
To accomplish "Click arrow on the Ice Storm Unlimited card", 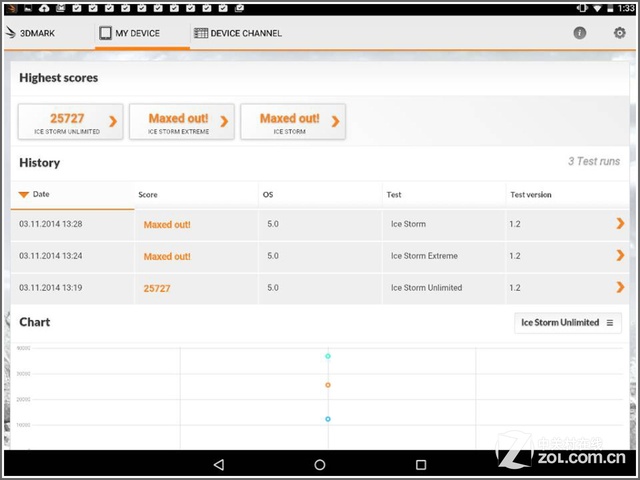I will pyautogui.click(x=113, y=121).
